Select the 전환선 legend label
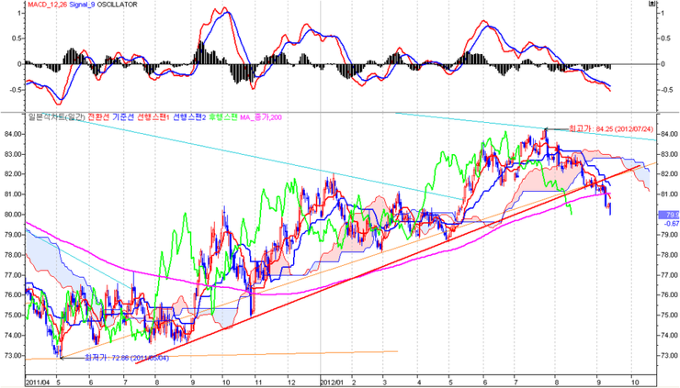 [x=98, y=117]
